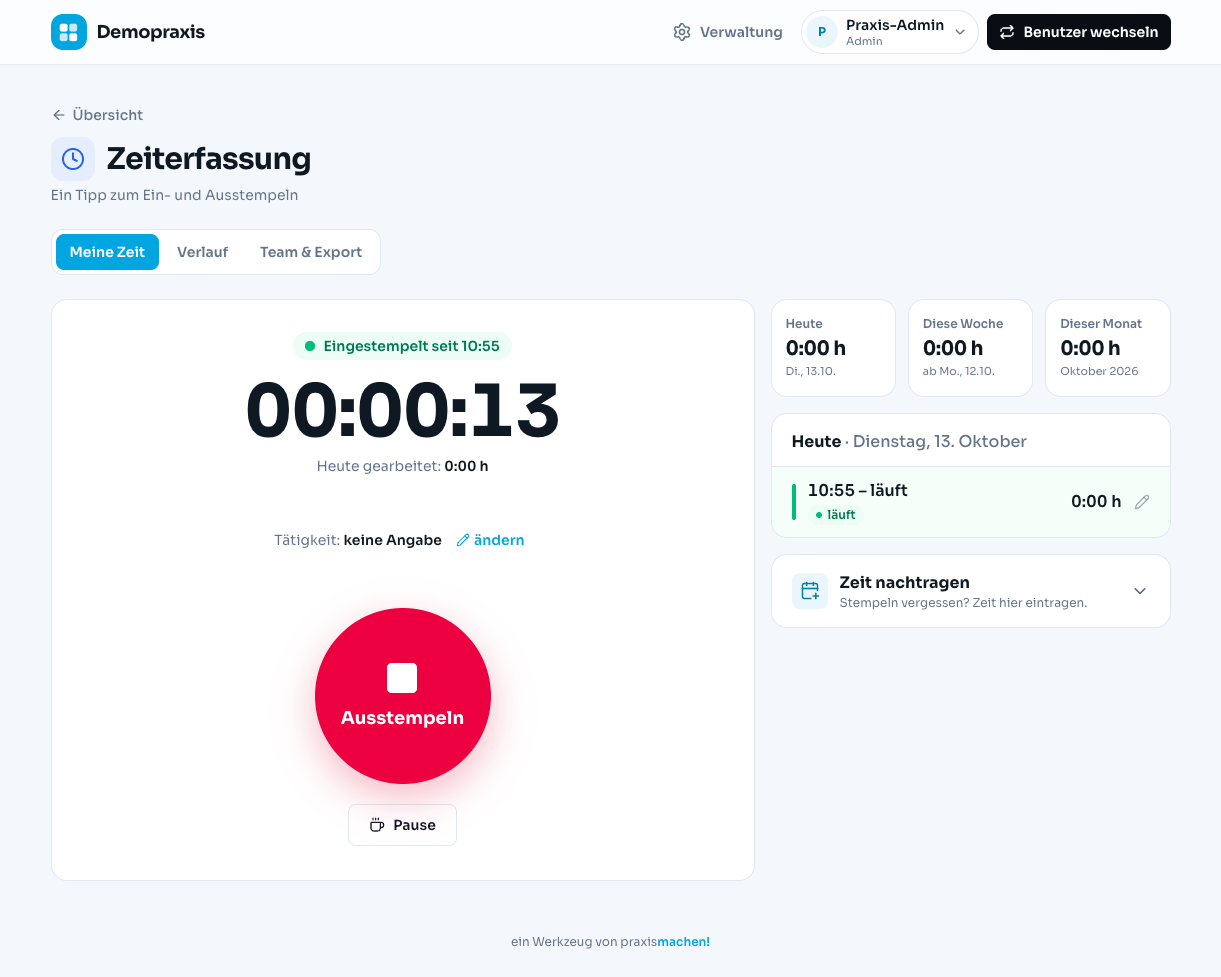Click the swap arrows icon on Benutzer wechseln

click(1007, 32)
